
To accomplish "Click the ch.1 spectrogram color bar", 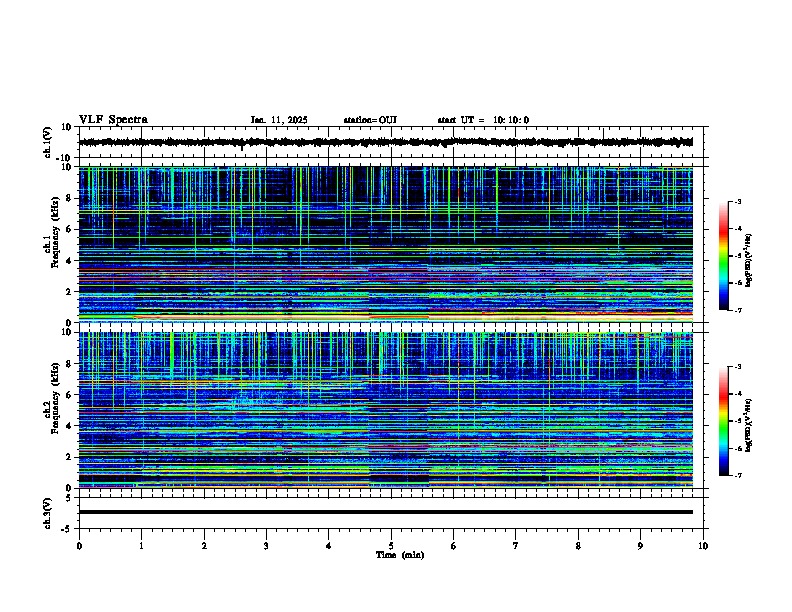I will [723, 256].
